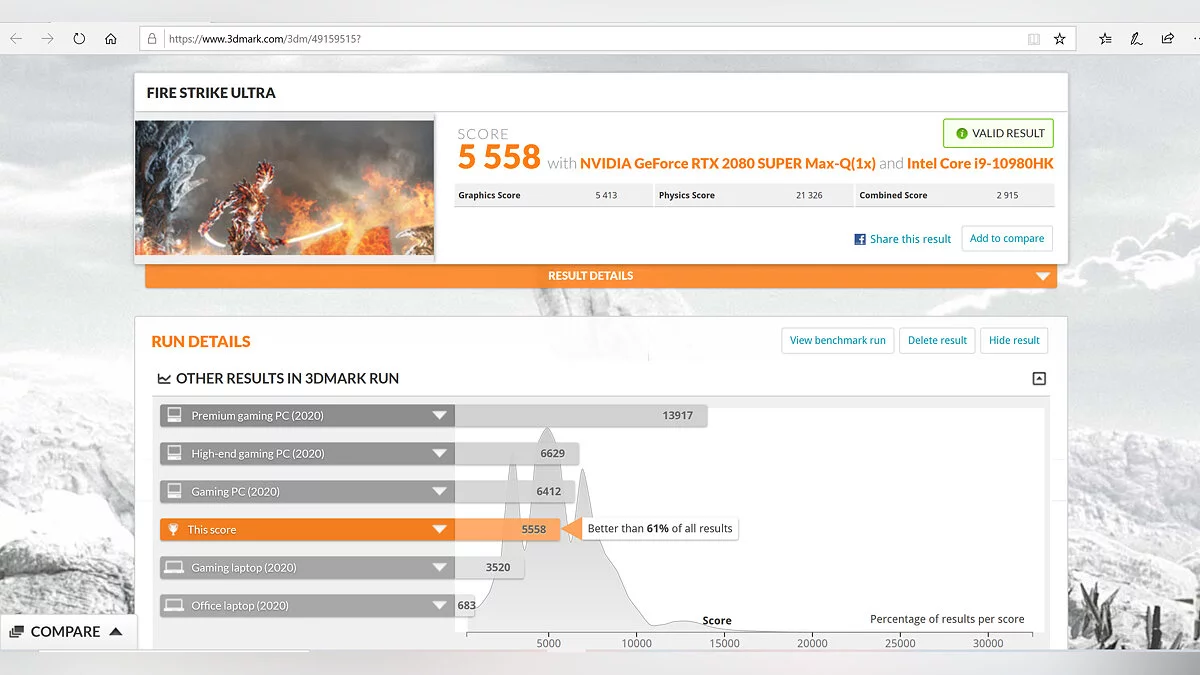Expand the Premium gaming PC (2020) row
Screen dimensions: 1200x675
point(438,416)
